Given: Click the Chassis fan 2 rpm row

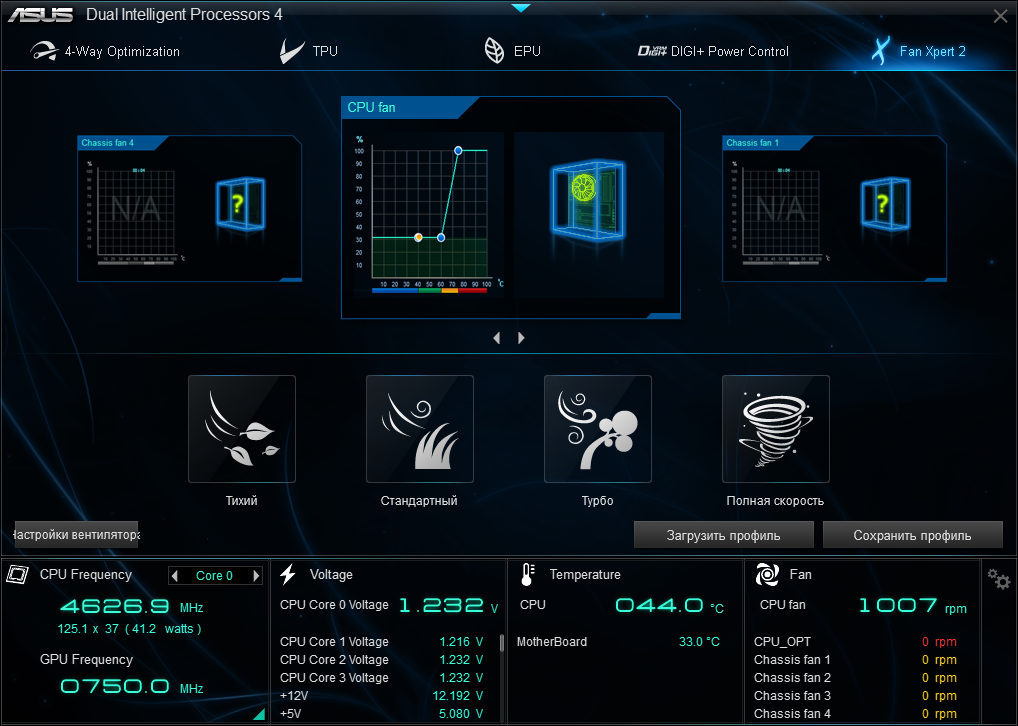Looking at the screenshot, I should [x=855, y=677].
